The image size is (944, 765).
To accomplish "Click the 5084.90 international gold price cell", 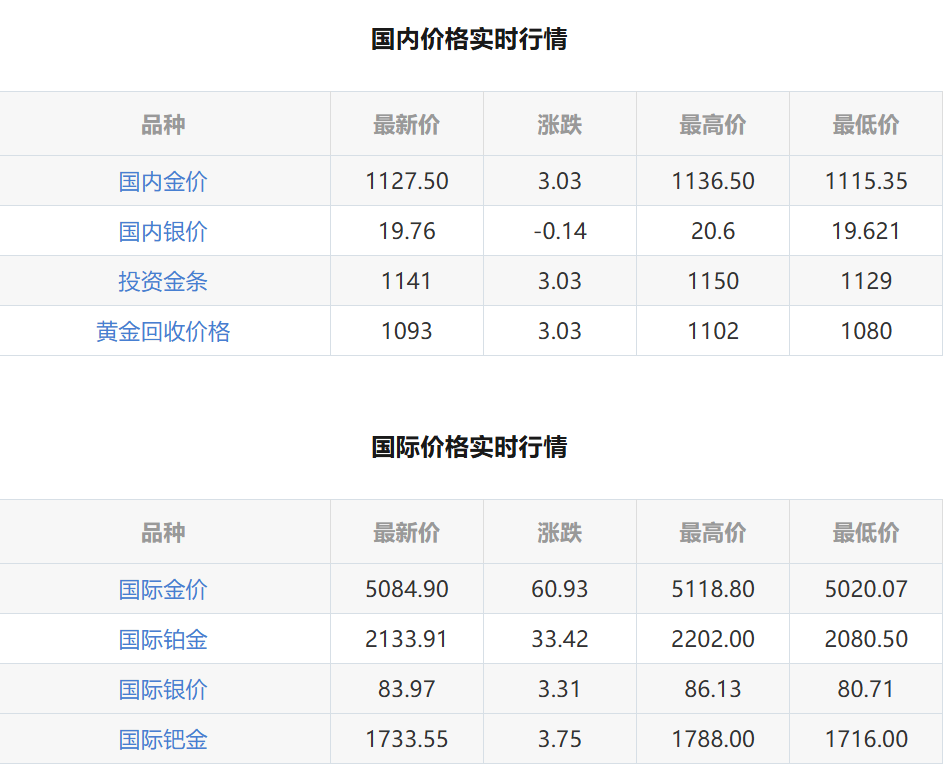I will tap(406, 589).
